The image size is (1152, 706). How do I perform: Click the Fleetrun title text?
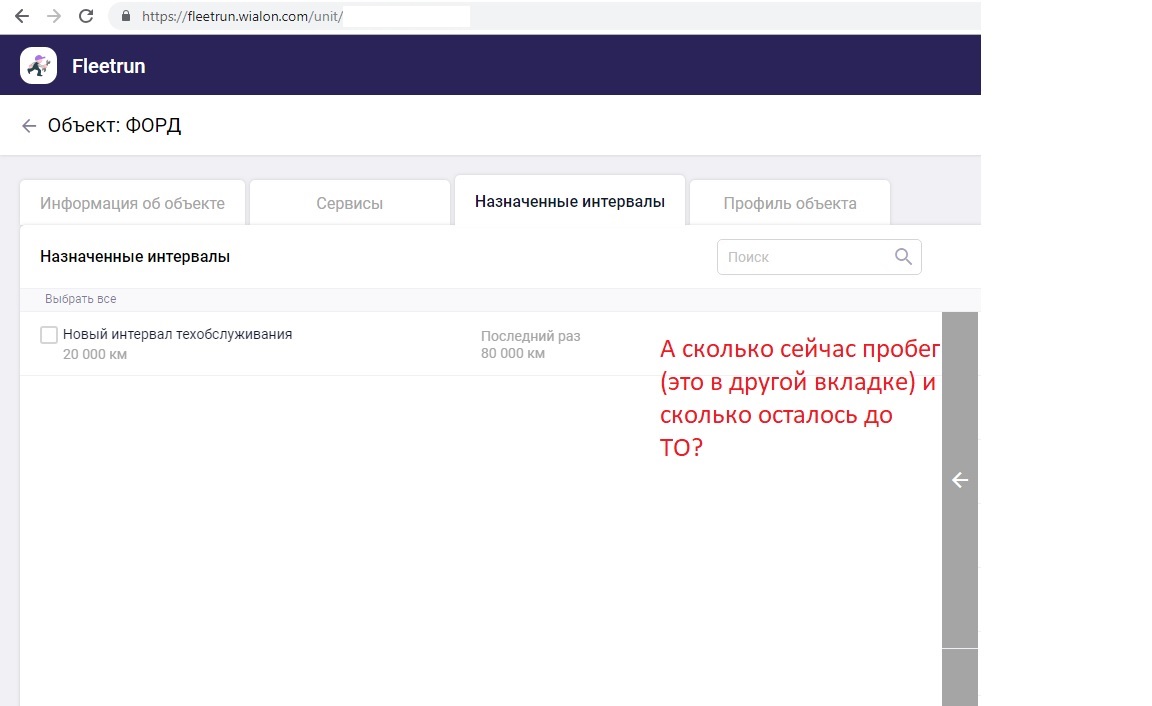click(109, 67)
